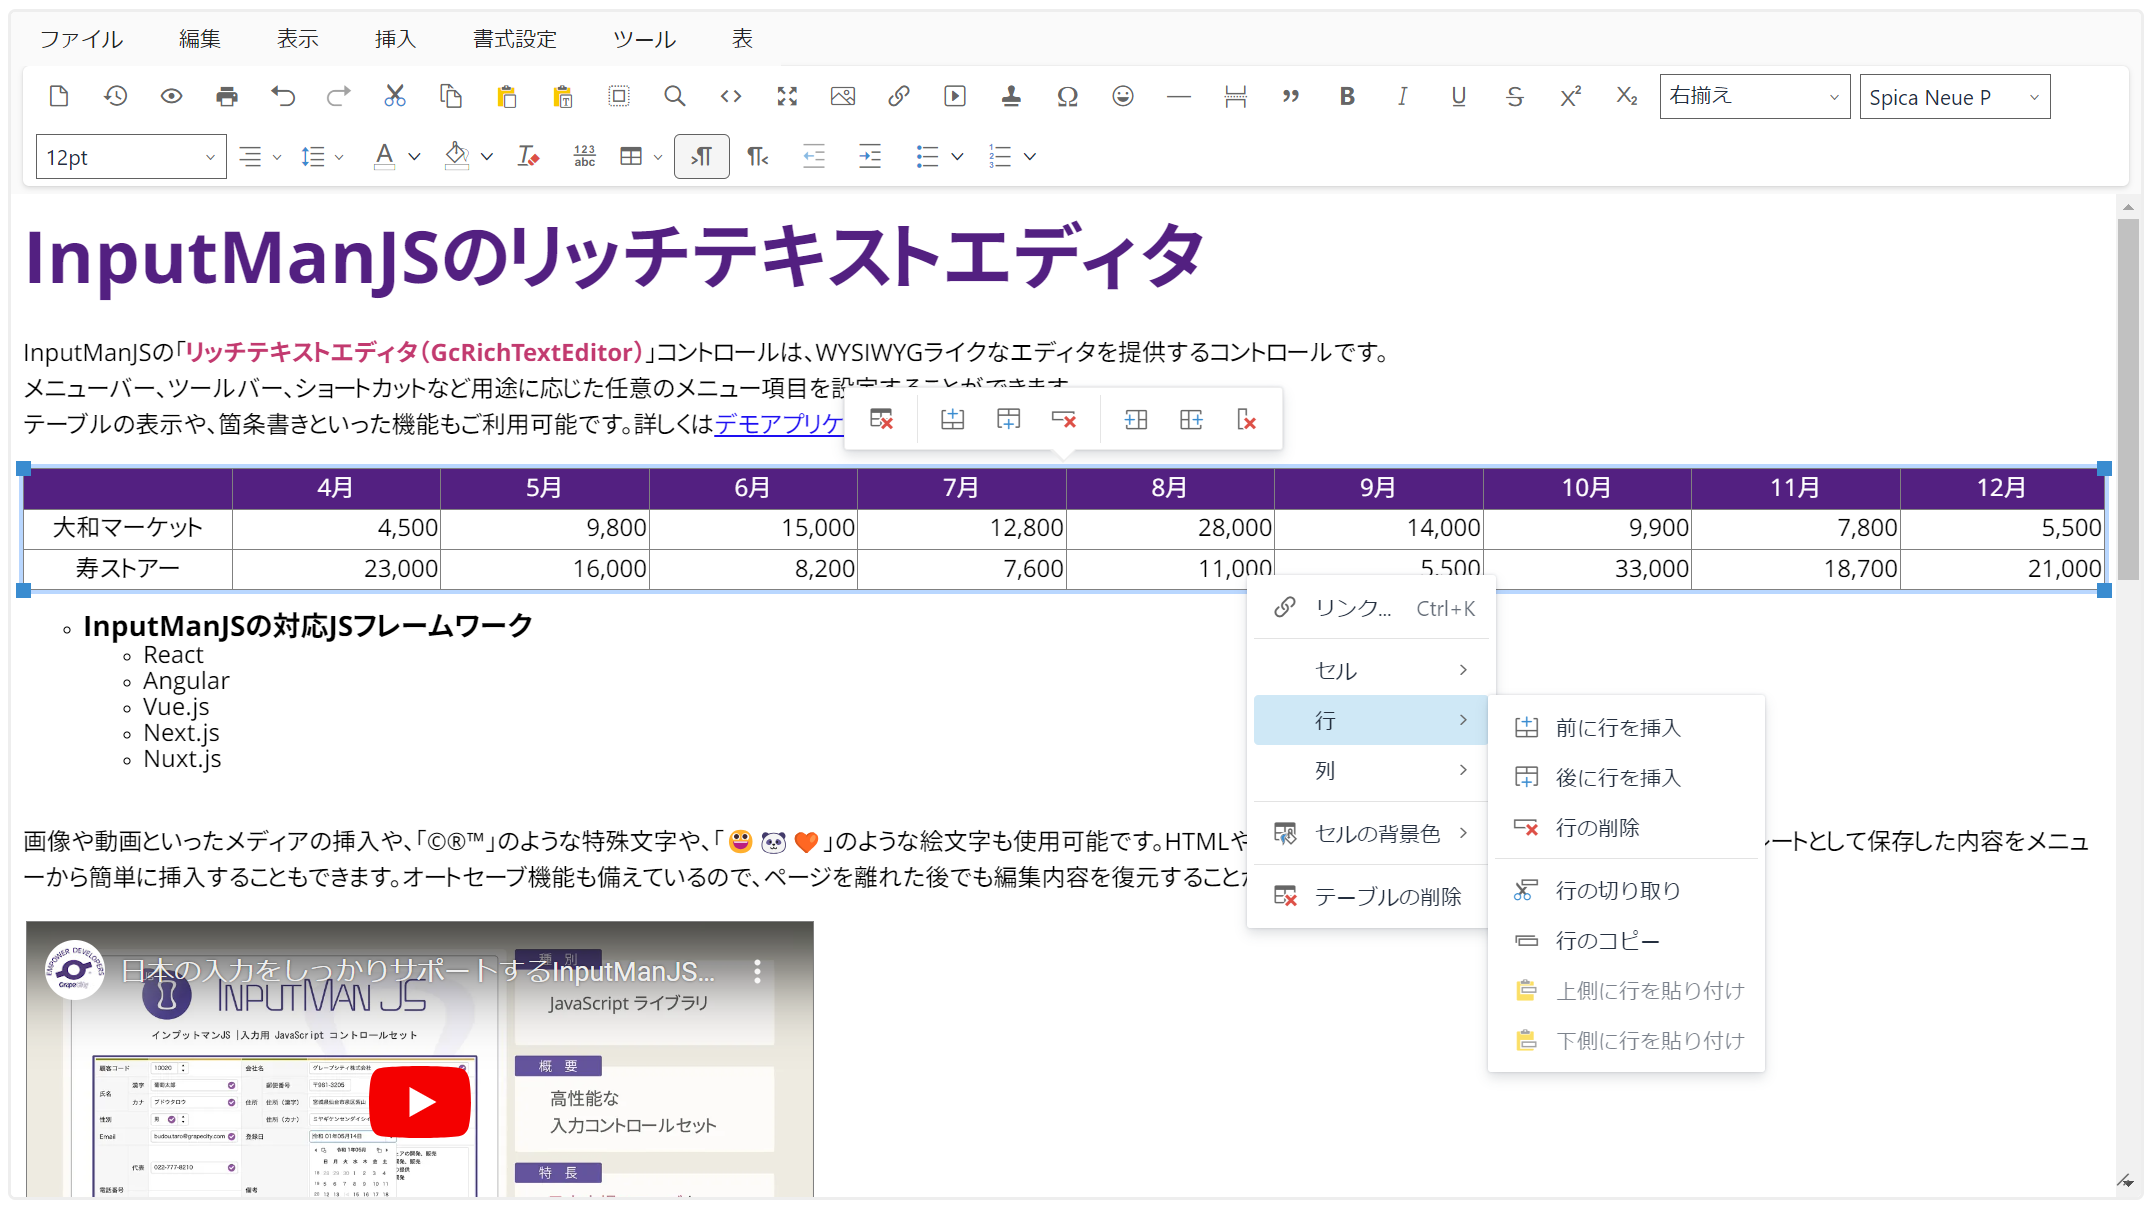Click delete table icon in floating toolbar
2150x1209 pixels.
(x=881, y=419)
